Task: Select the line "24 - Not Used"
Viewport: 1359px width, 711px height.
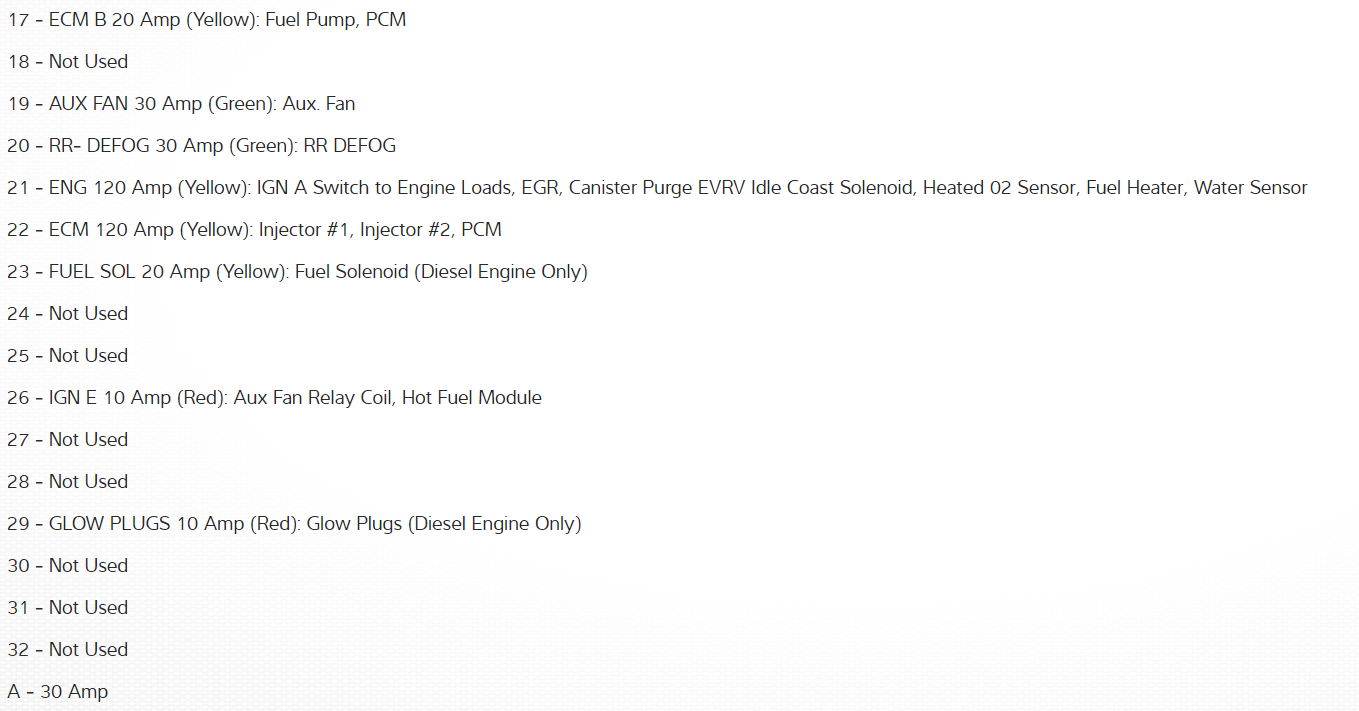Action: tap(68, 313)
